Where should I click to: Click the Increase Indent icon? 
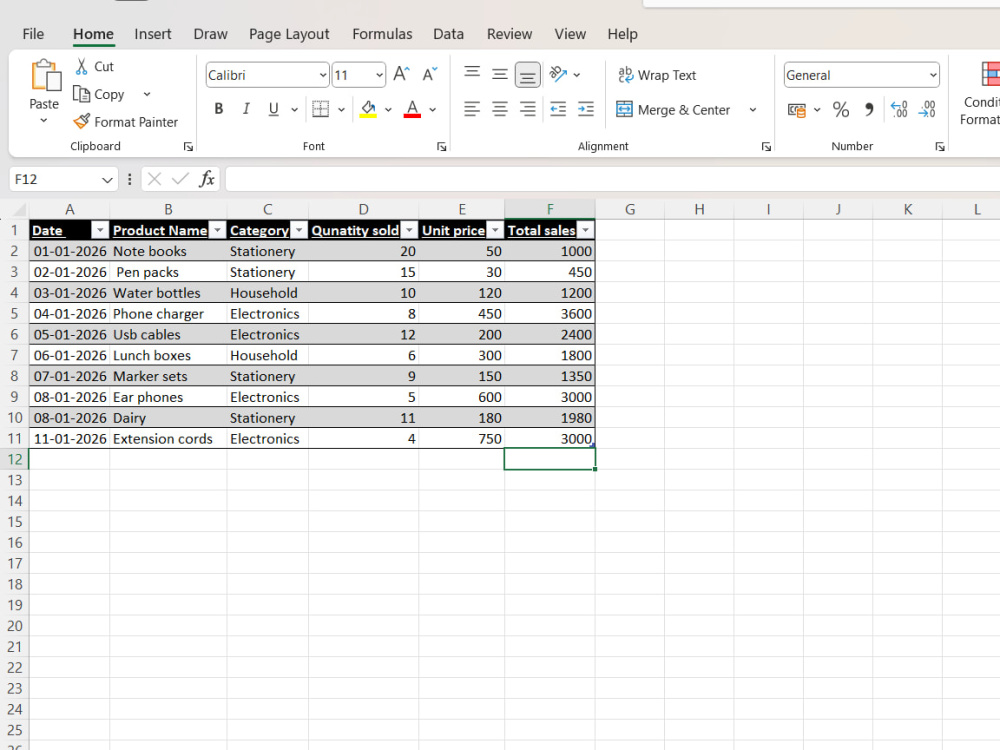click(x=585, y=109)
